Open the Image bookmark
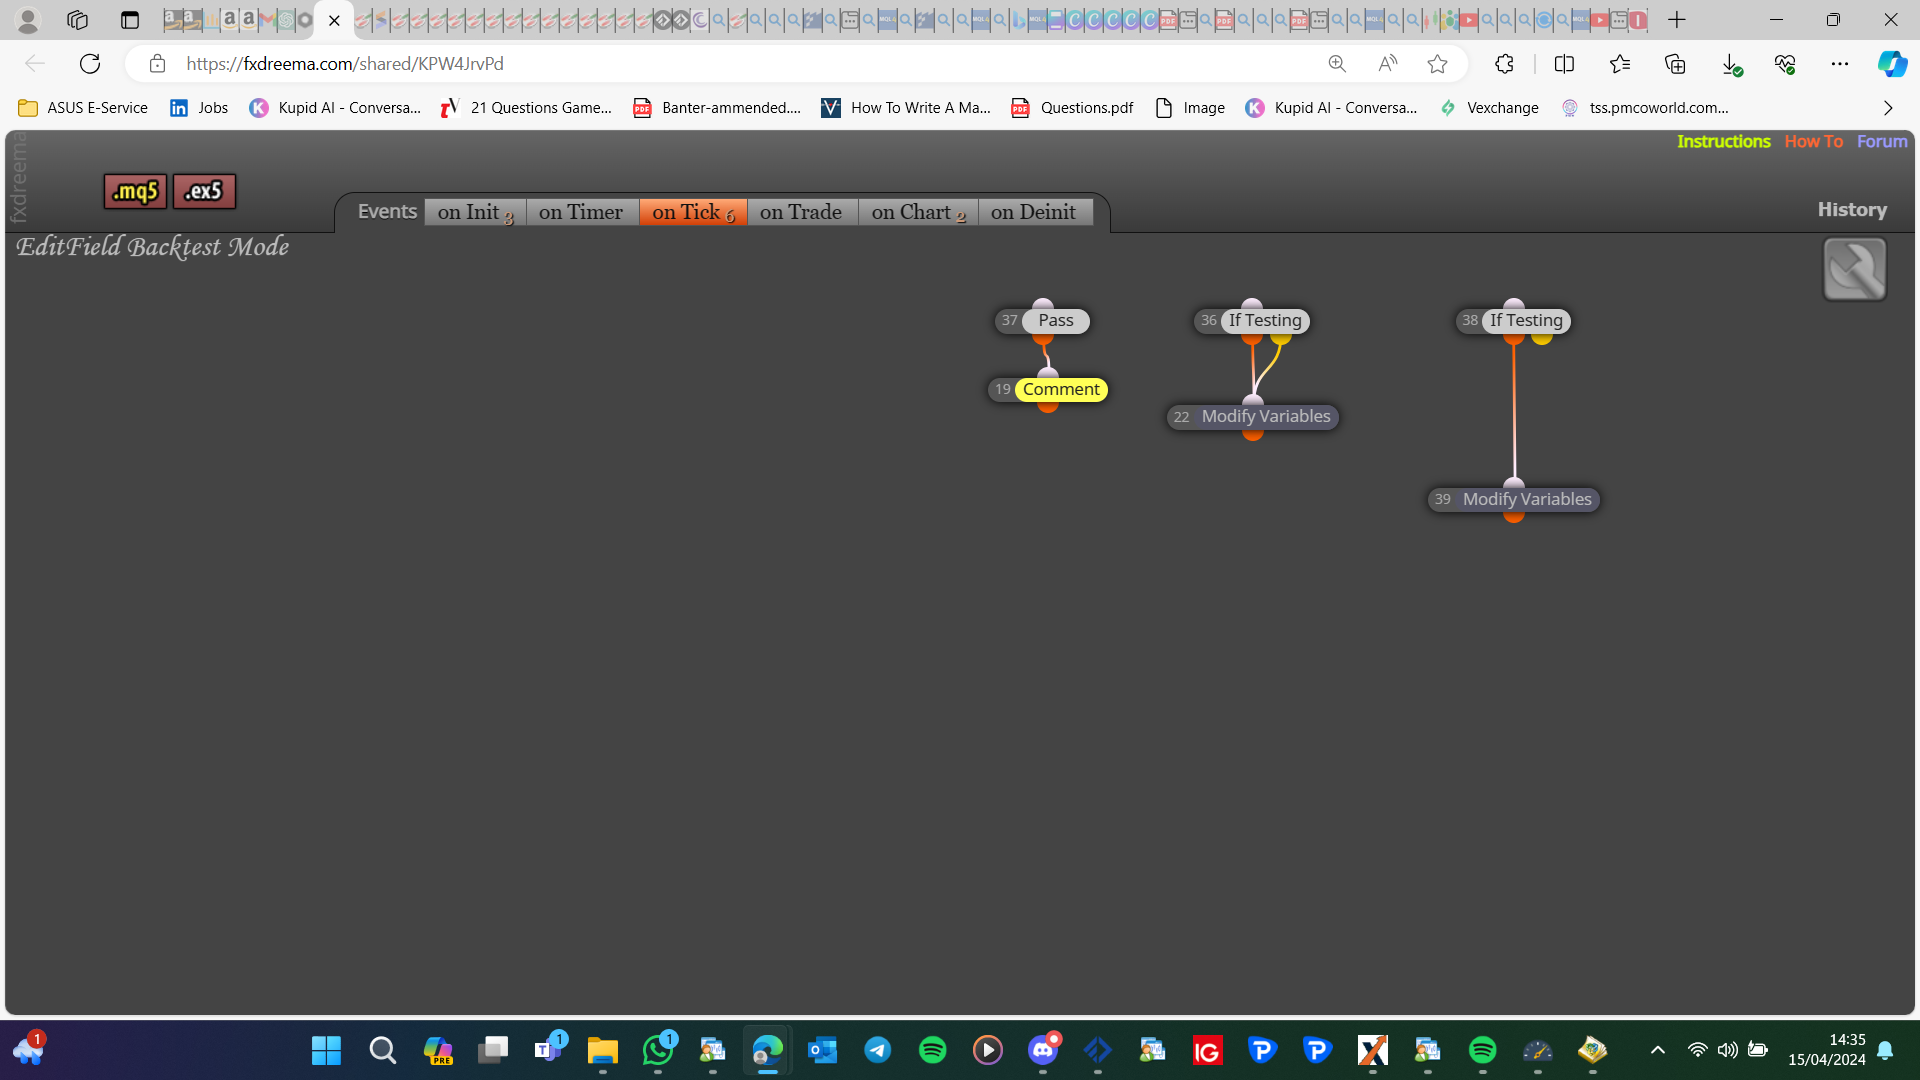1920x1080 pixels. (1190, 108)
